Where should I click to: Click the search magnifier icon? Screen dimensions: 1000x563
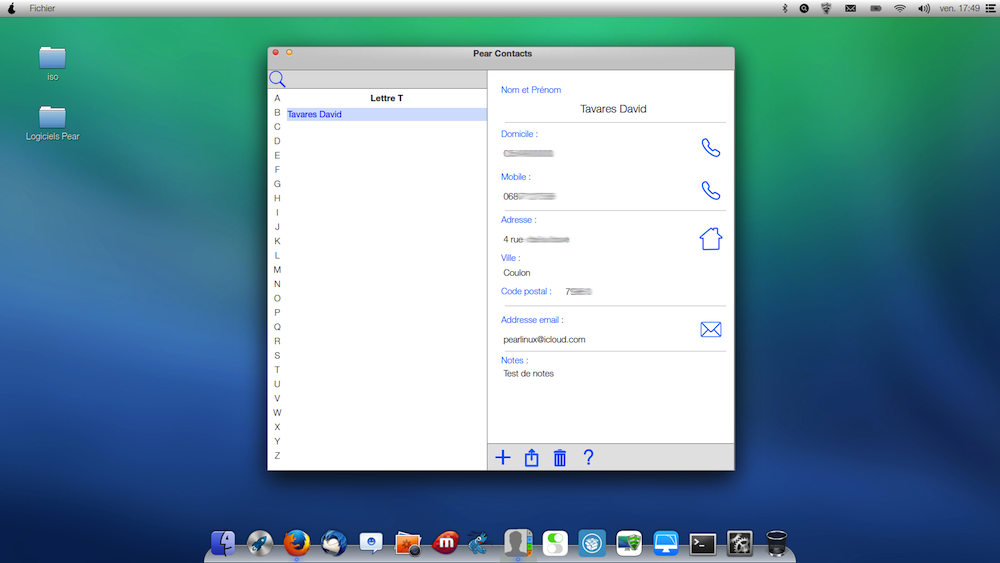click(277, 79)
